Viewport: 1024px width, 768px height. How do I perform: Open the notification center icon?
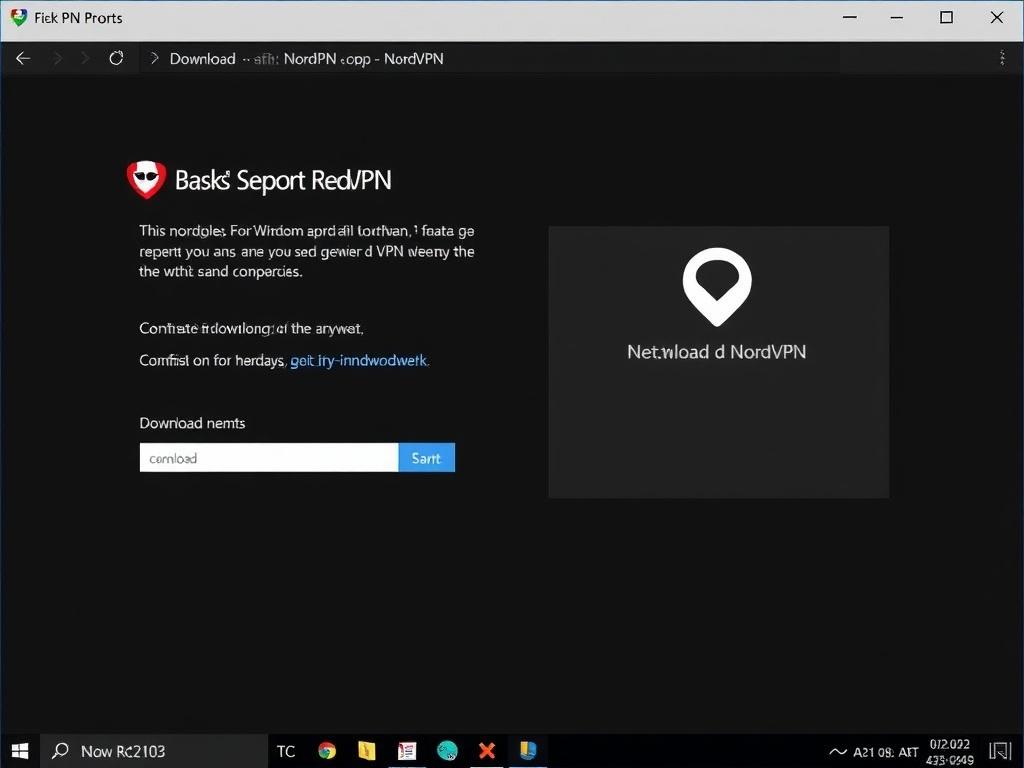coord(1000,752)
